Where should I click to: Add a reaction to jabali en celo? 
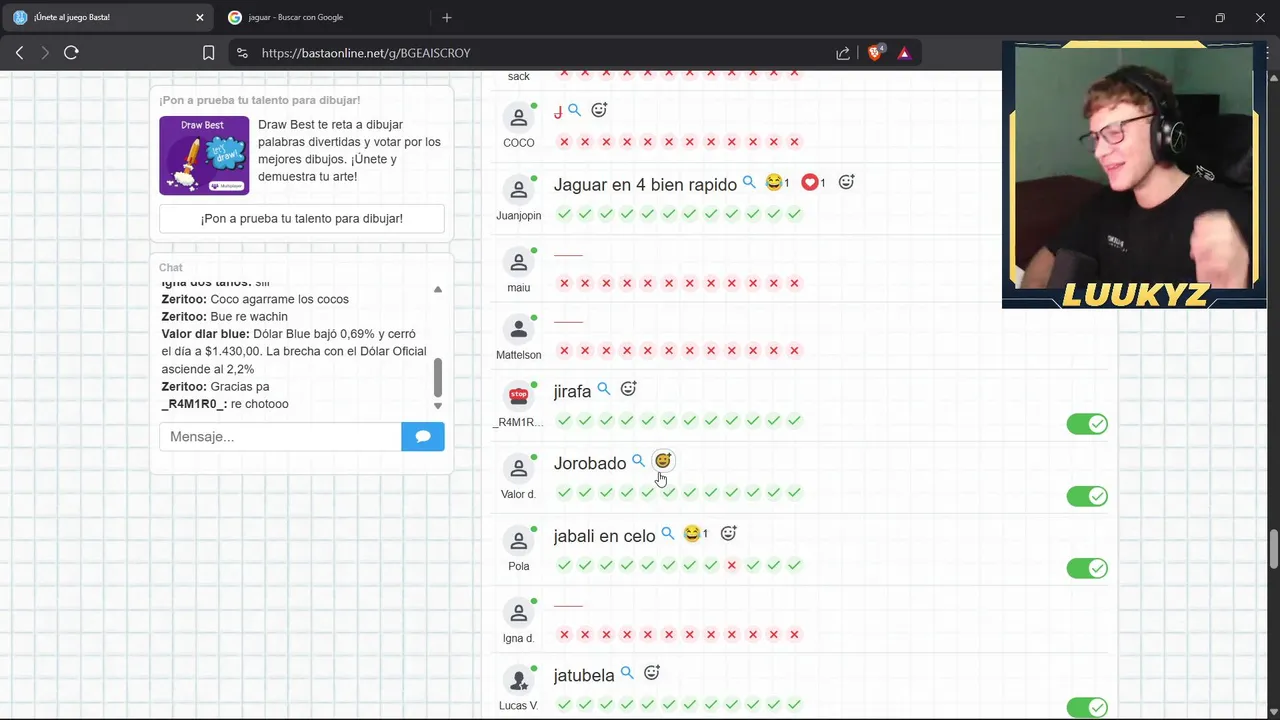coord(729,534)
